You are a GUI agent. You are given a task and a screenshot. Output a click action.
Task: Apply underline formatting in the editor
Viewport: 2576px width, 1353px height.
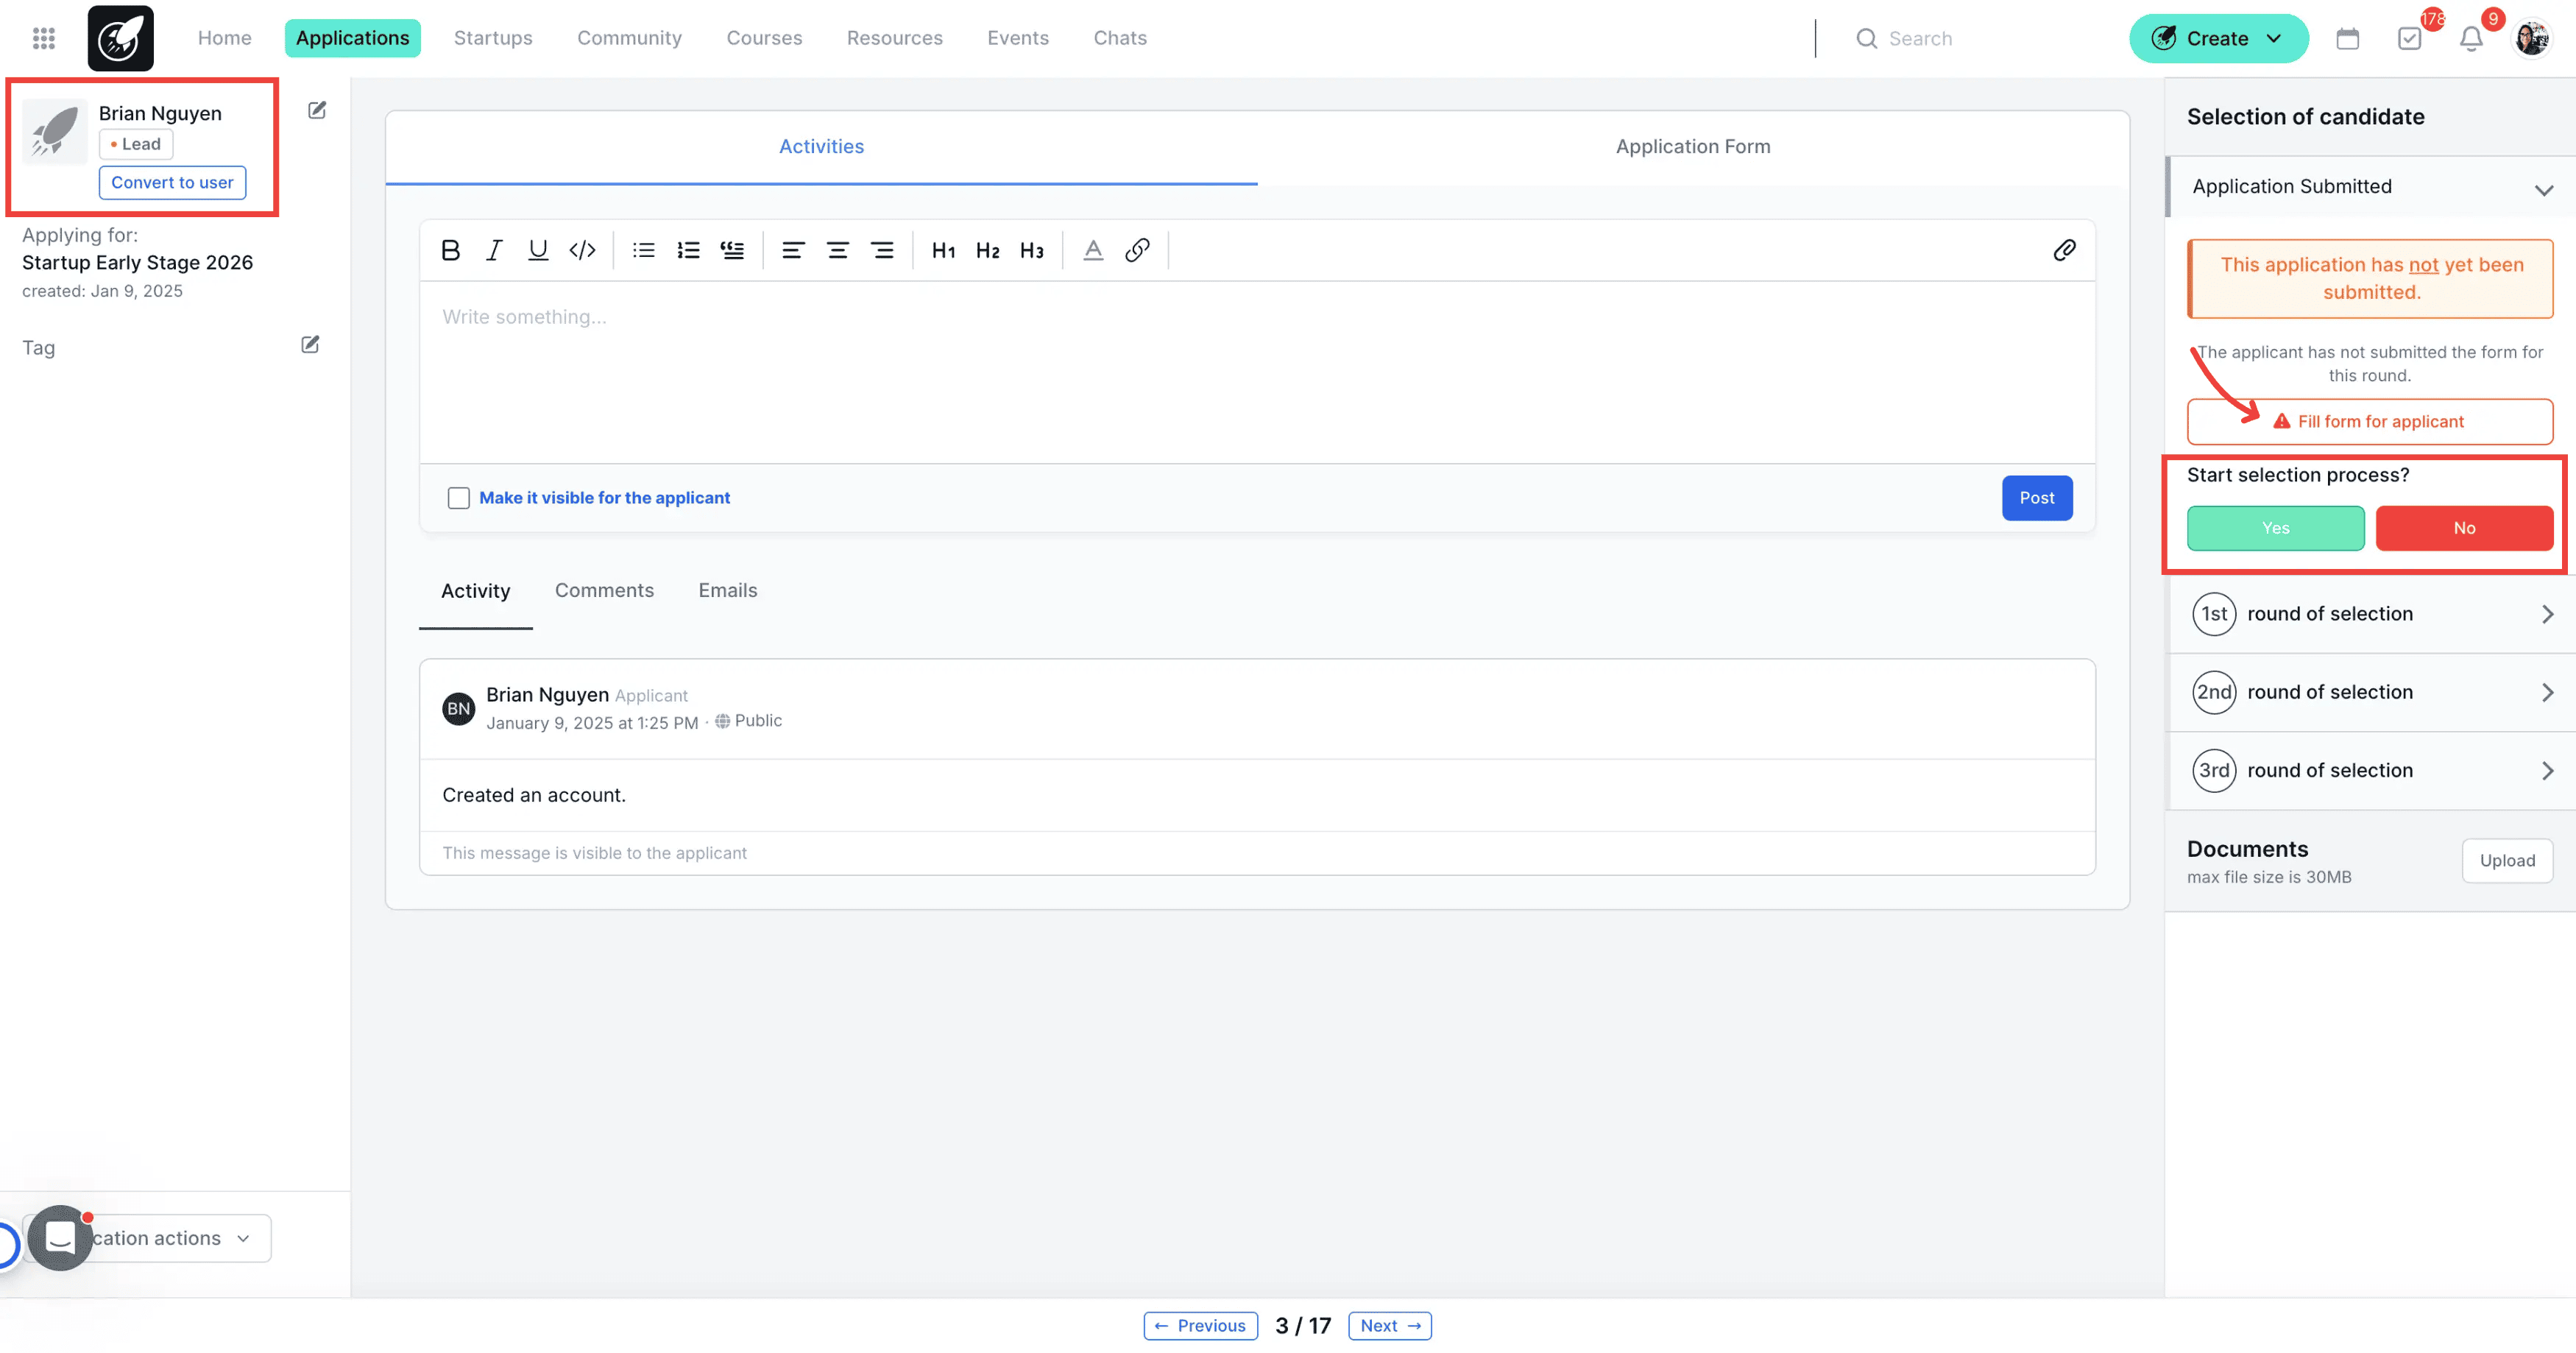point(538,250)
